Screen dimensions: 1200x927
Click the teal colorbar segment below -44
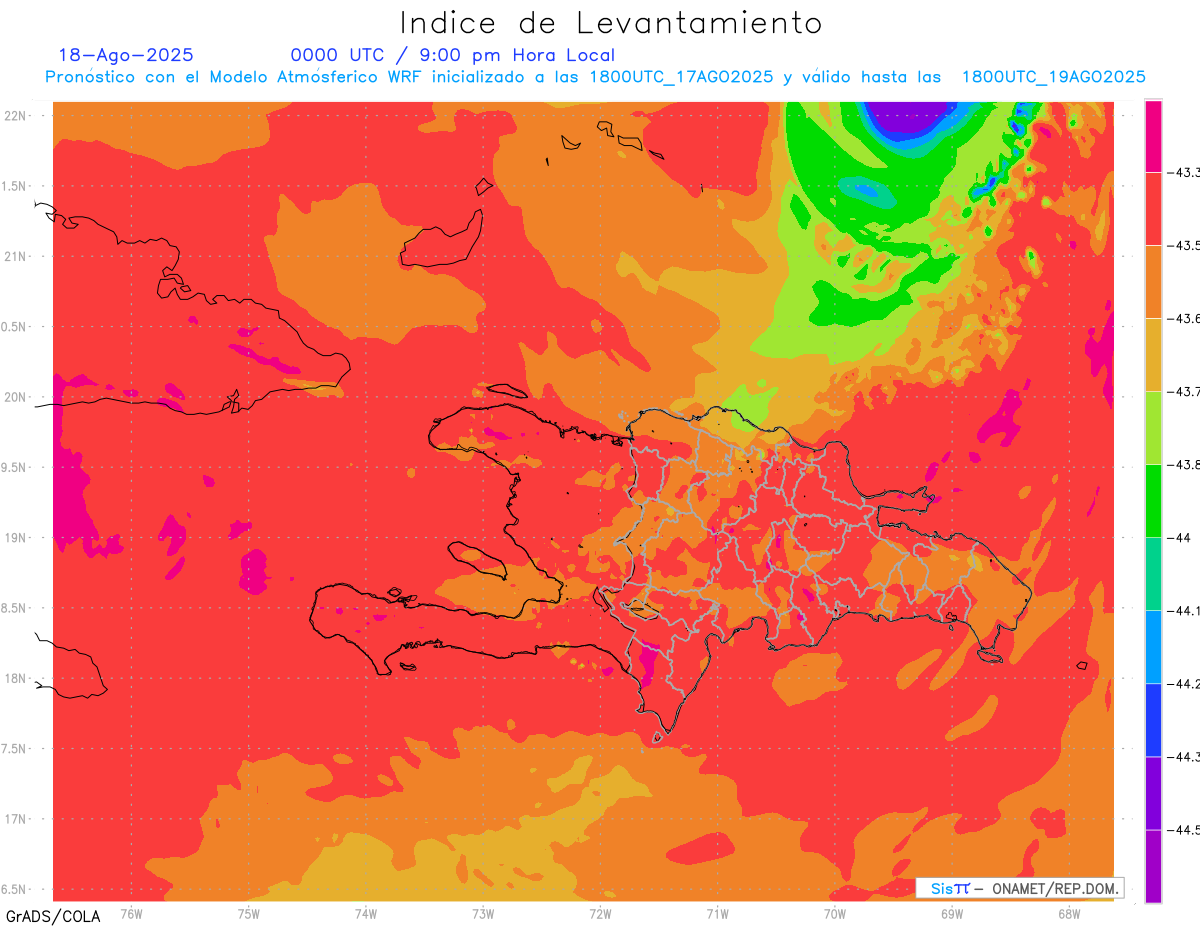click(x=1153, y=574)
